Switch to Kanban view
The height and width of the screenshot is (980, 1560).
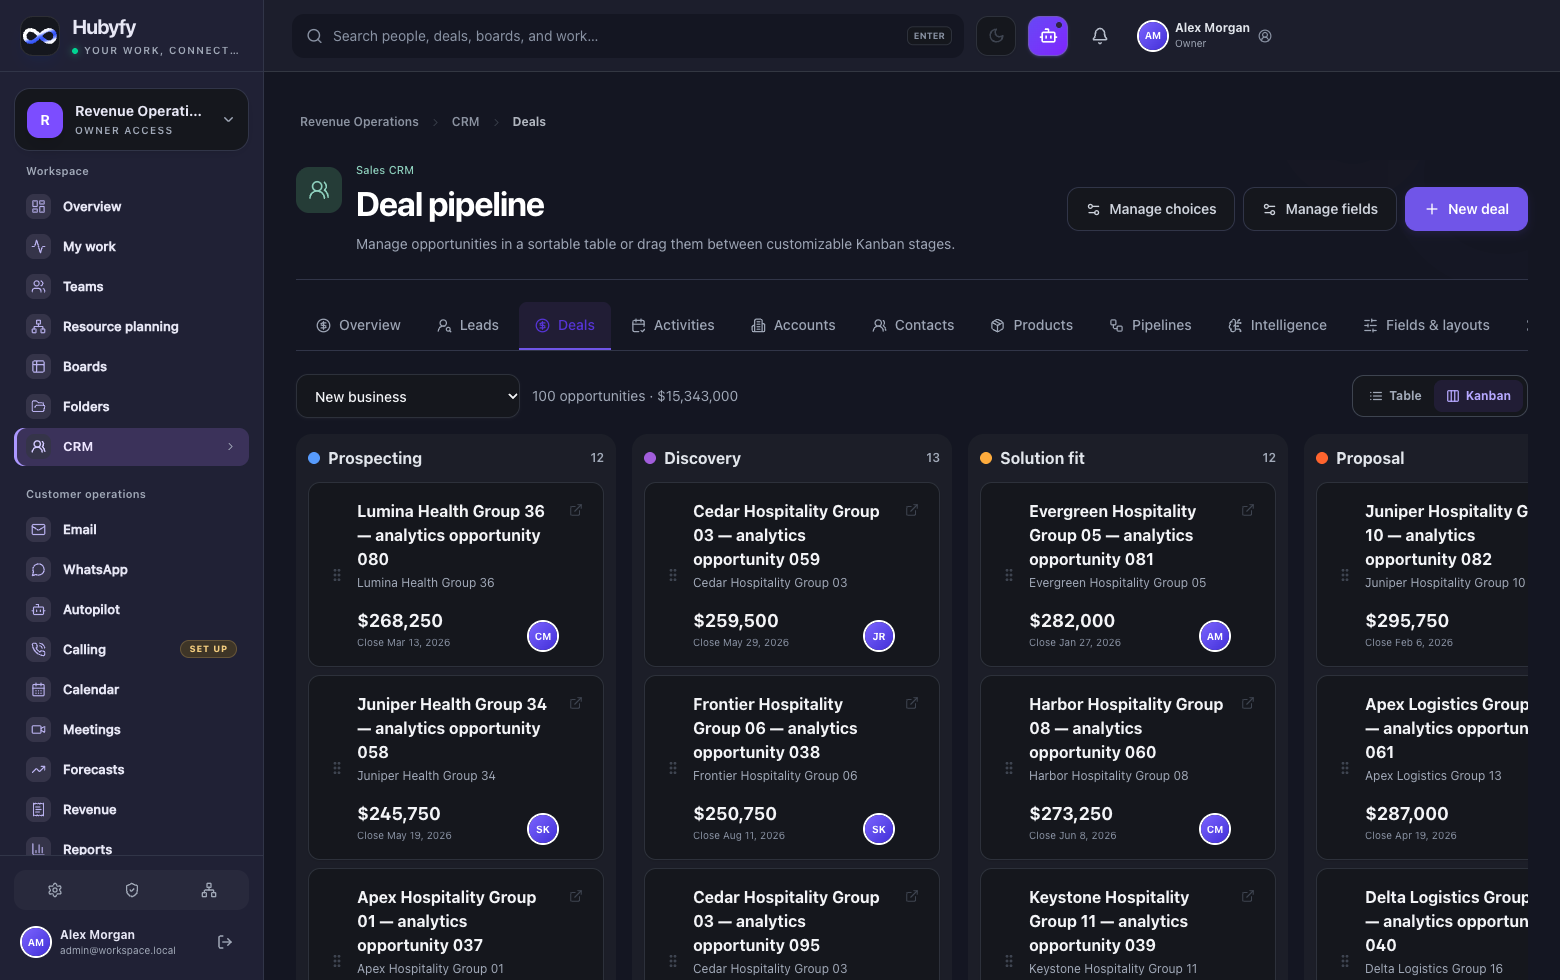[x=1478, y=396]
